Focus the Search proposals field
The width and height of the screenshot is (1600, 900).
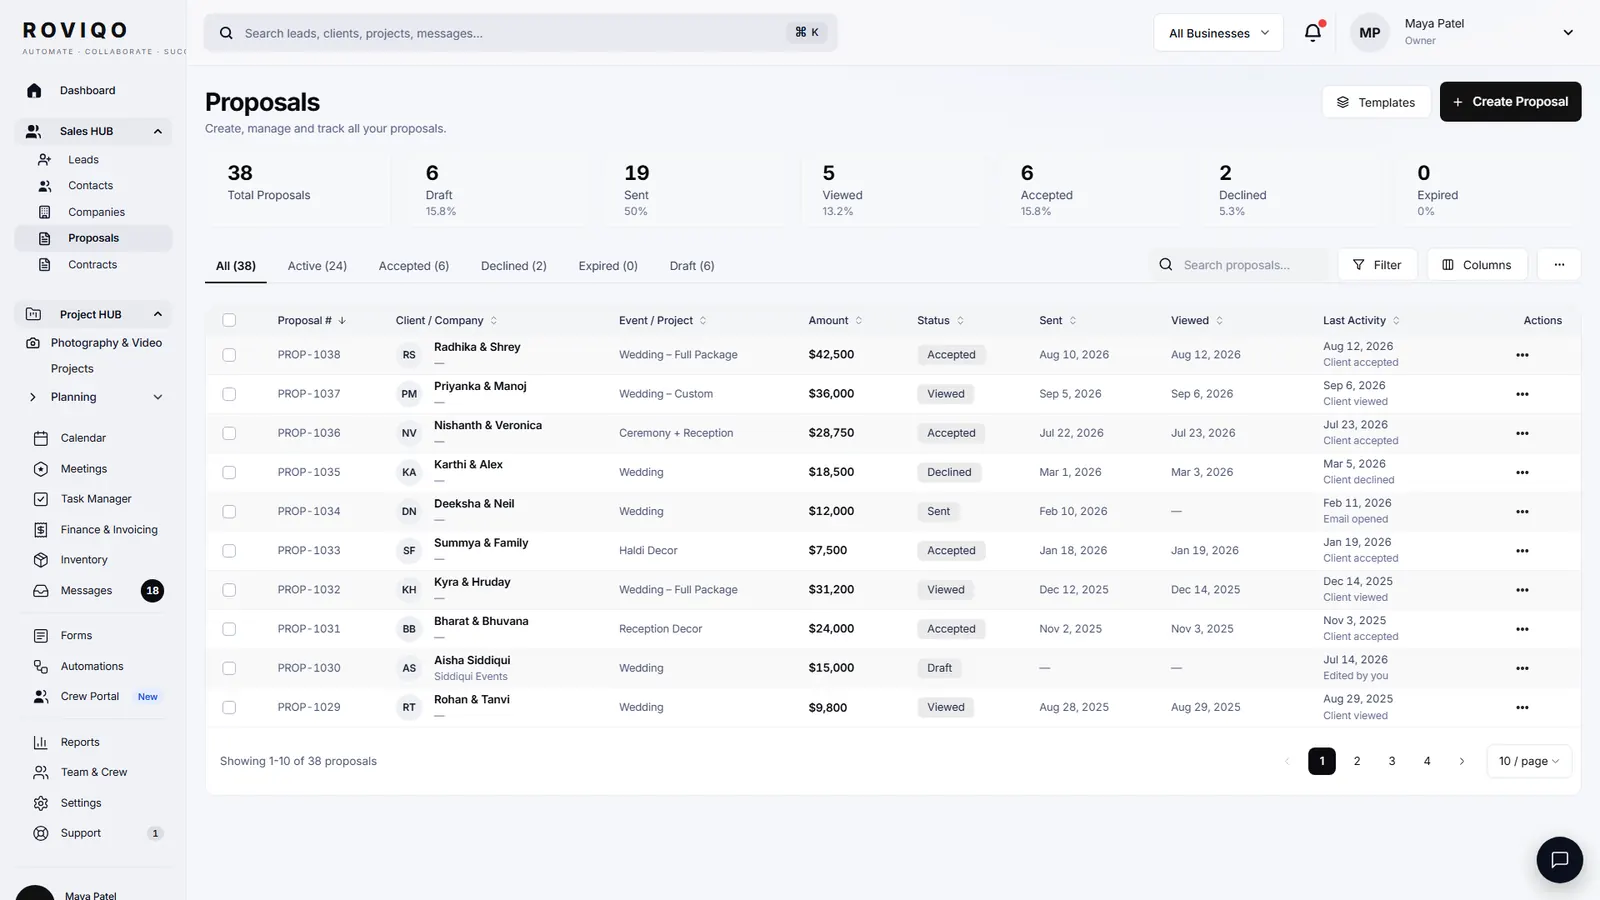tap(1240, 265)
